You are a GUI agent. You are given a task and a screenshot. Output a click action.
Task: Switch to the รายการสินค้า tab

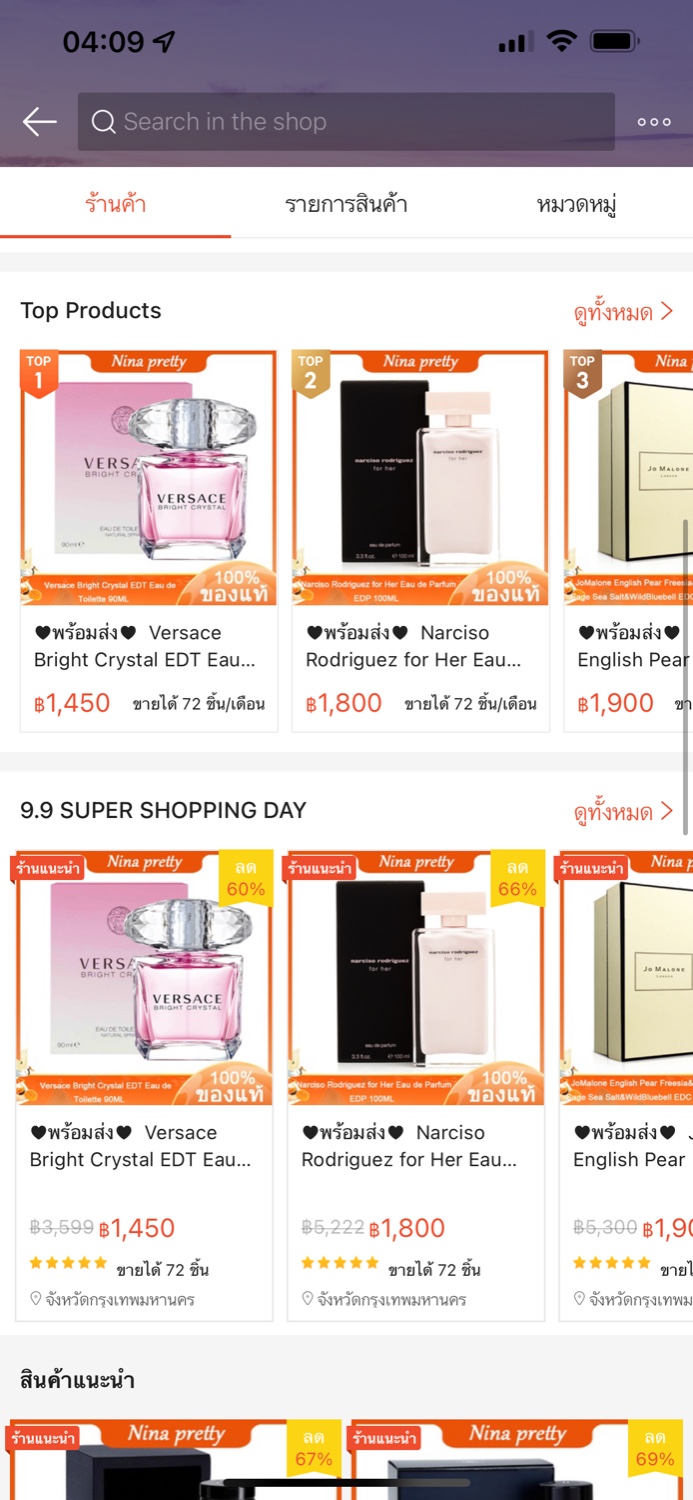pos(346,205)
